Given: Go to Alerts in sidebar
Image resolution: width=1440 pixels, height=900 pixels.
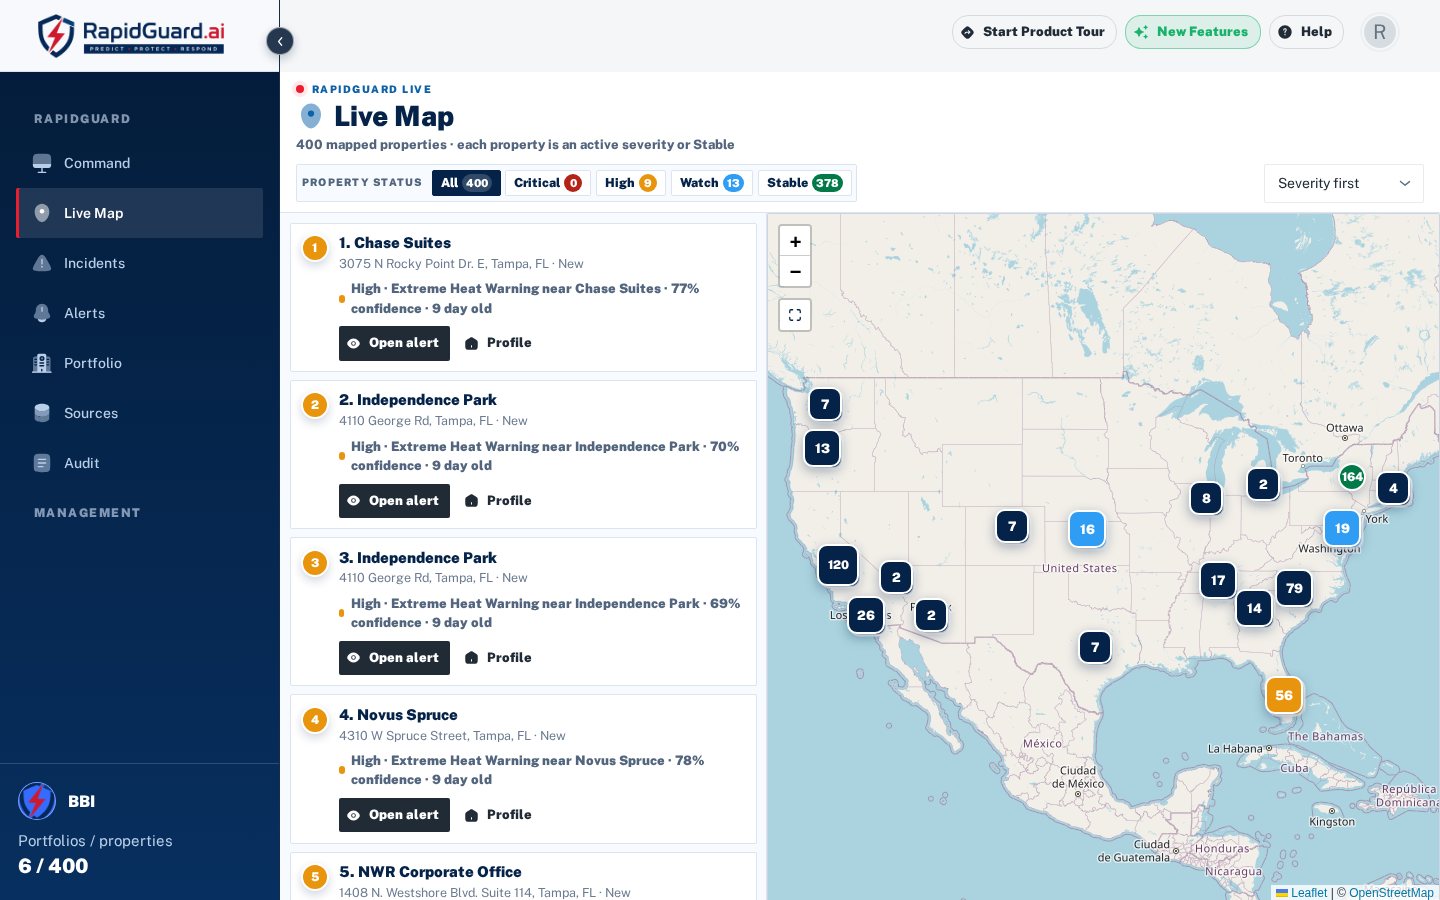Looking at the screenshot, I should click(140, 313).
